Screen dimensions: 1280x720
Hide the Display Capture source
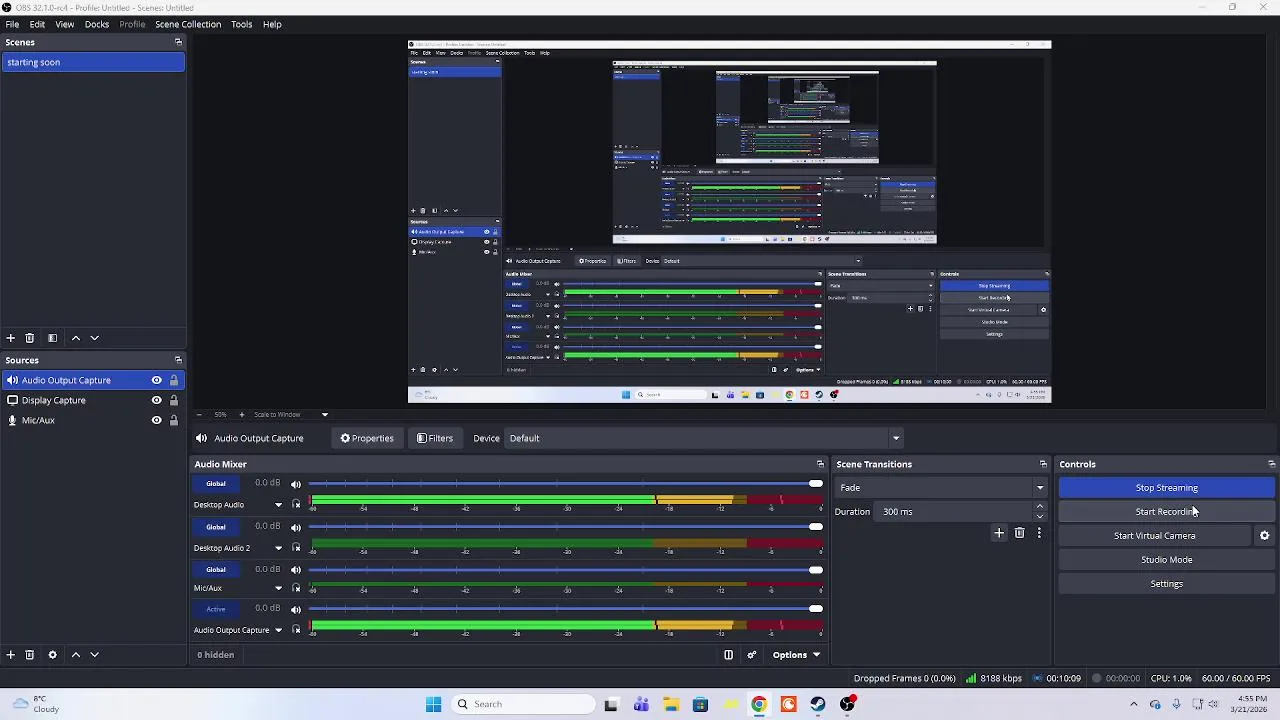point(156,400)
